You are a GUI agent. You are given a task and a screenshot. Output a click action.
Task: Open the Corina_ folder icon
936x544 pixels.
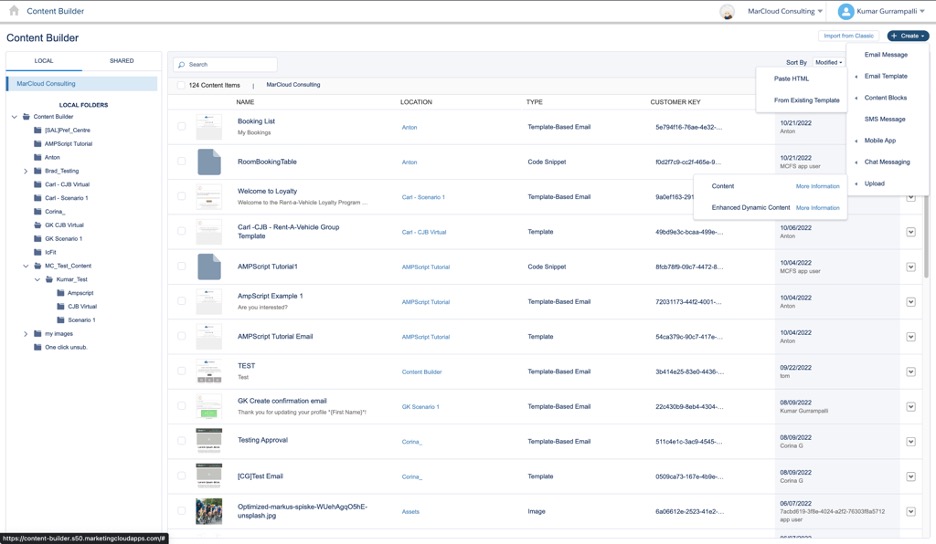click(38, 212)
